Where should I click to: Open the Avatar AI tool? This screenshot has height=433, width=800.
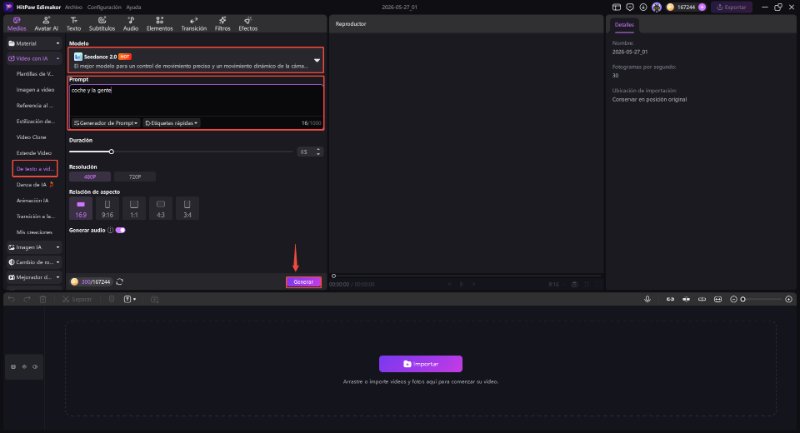click(x=46, y=24)
